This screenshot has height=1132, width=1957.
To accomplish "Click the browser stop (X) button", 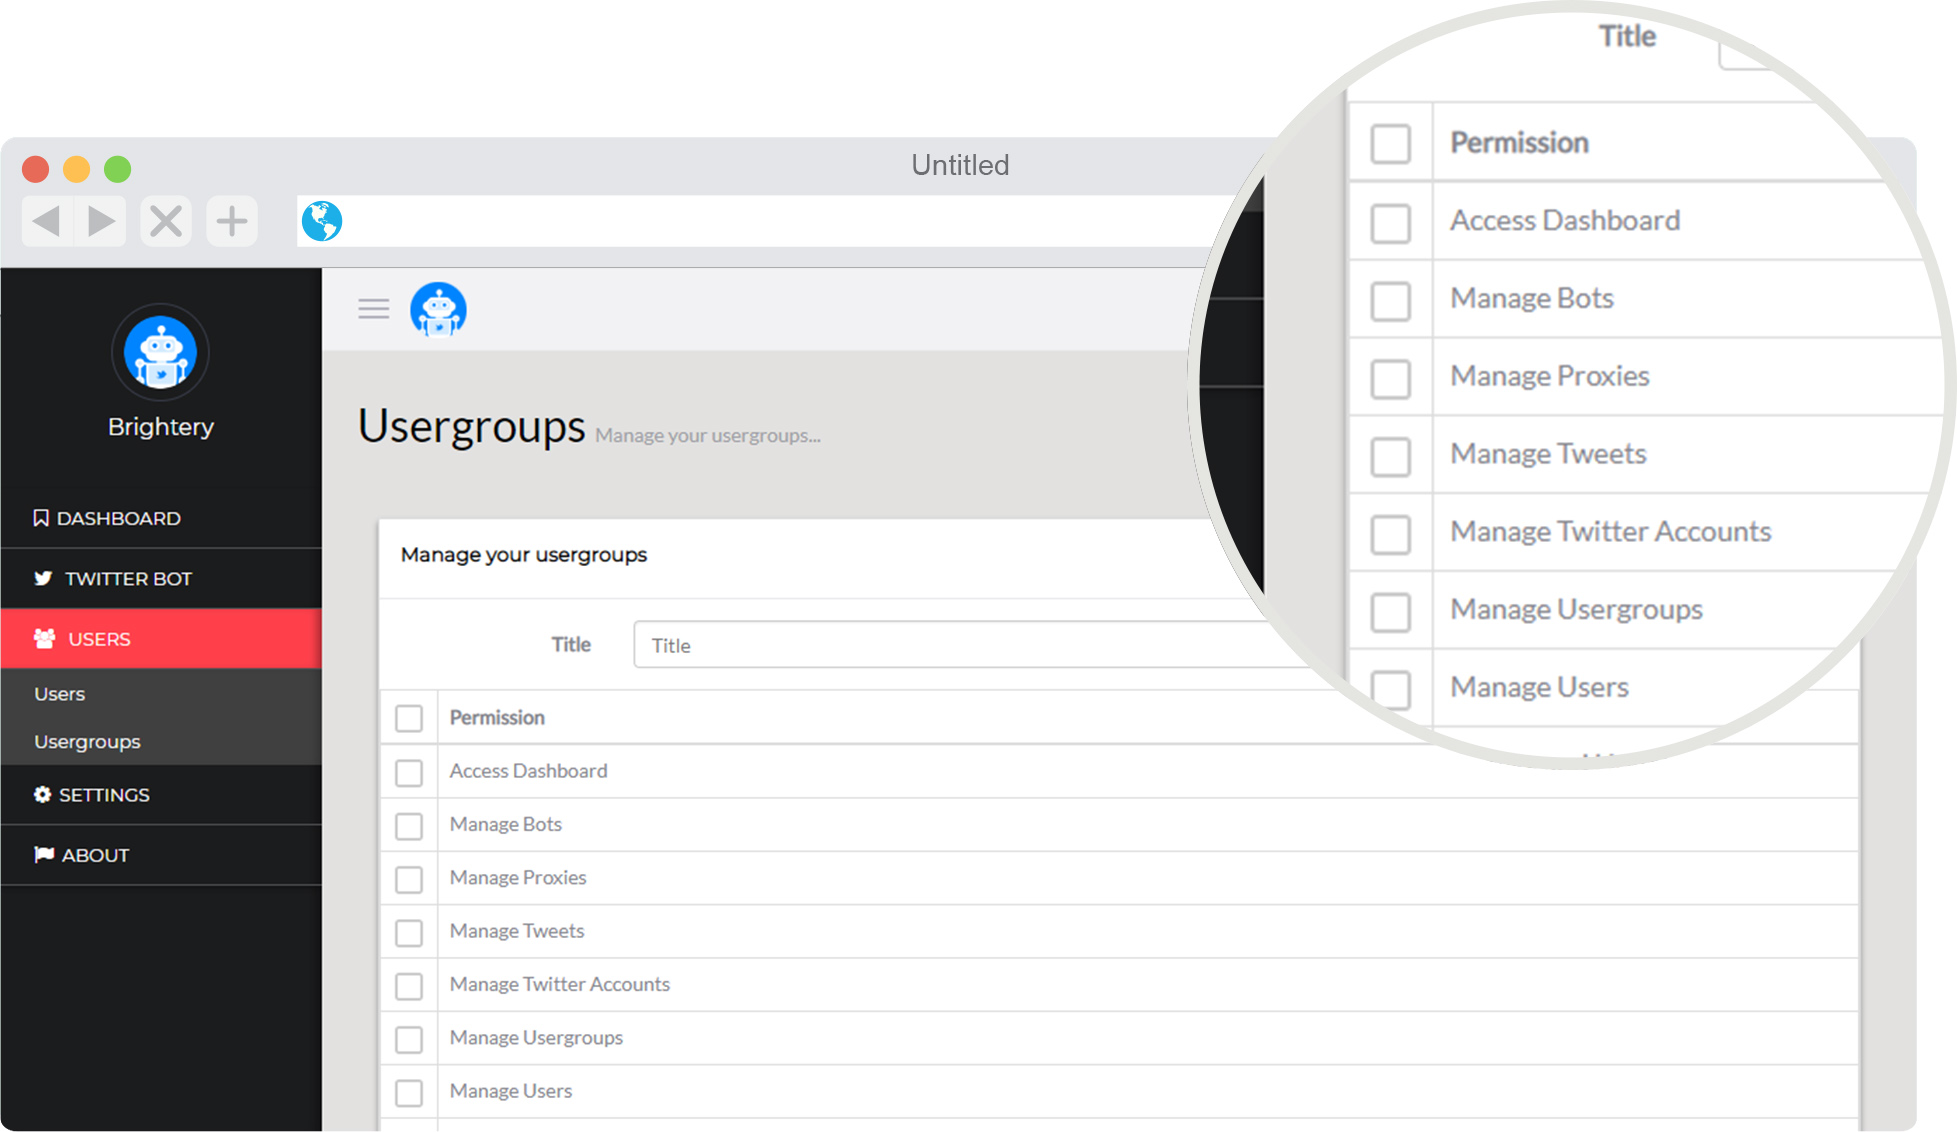I will [166, 221].
